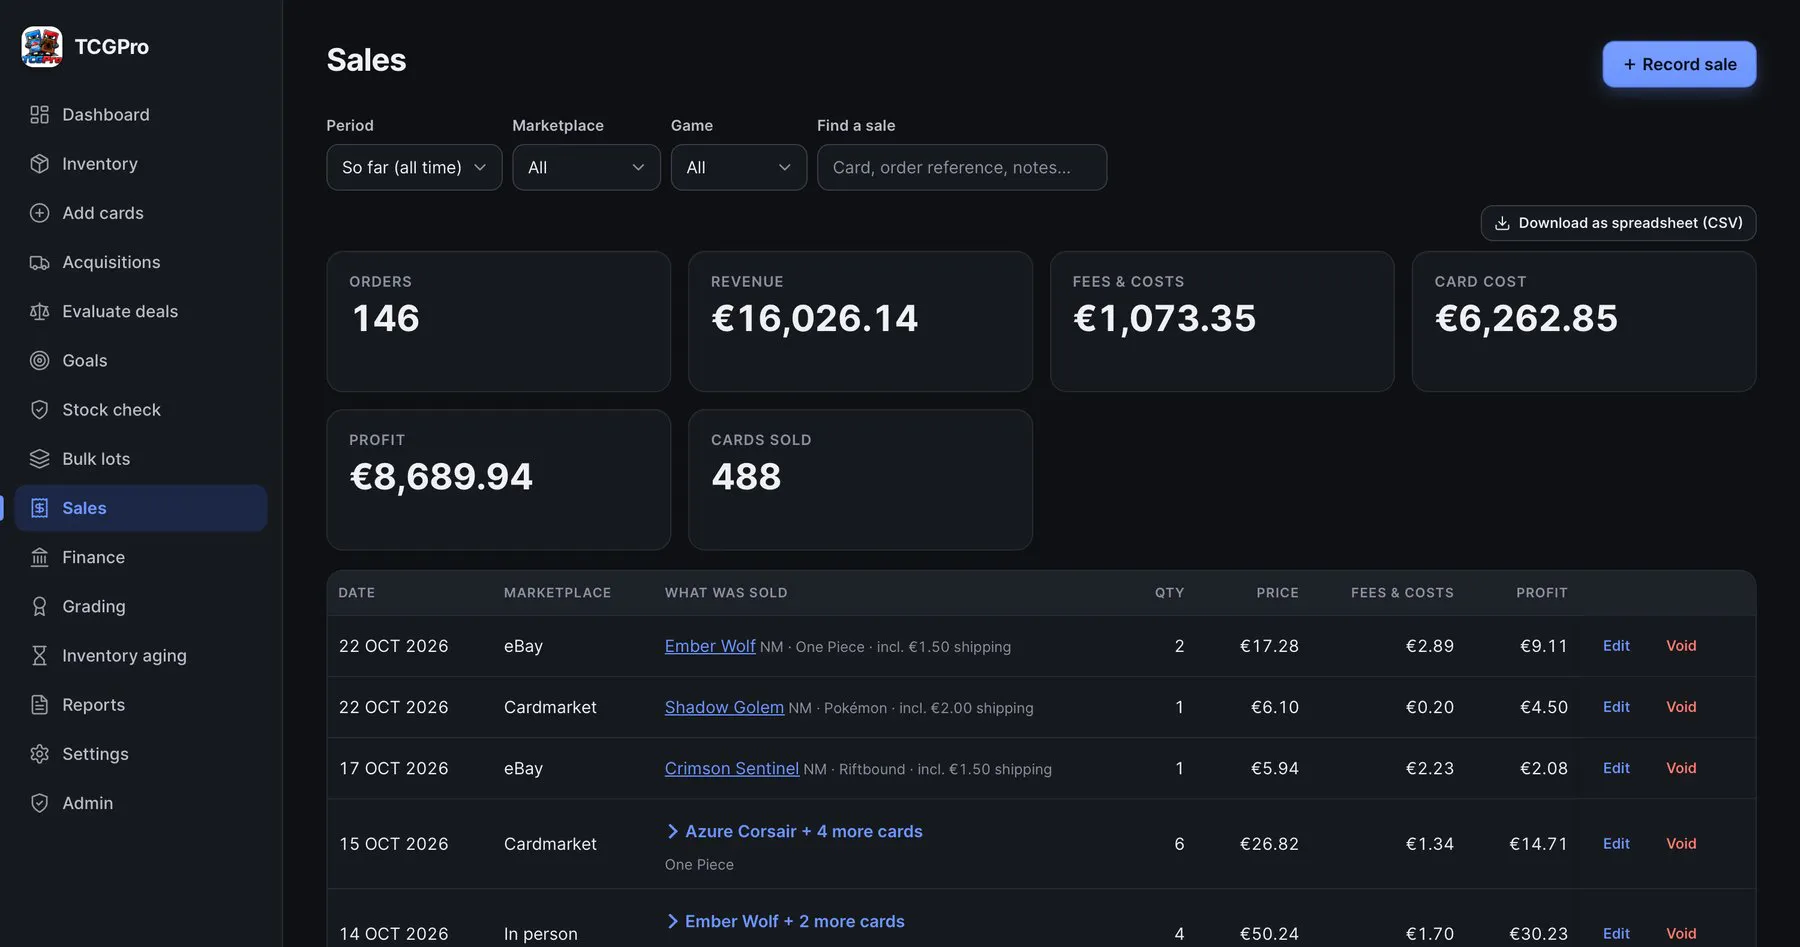This screenshot has width=1800, height=947.
Task: Open Dashboard via its grid icon
Action: point(39,115)
